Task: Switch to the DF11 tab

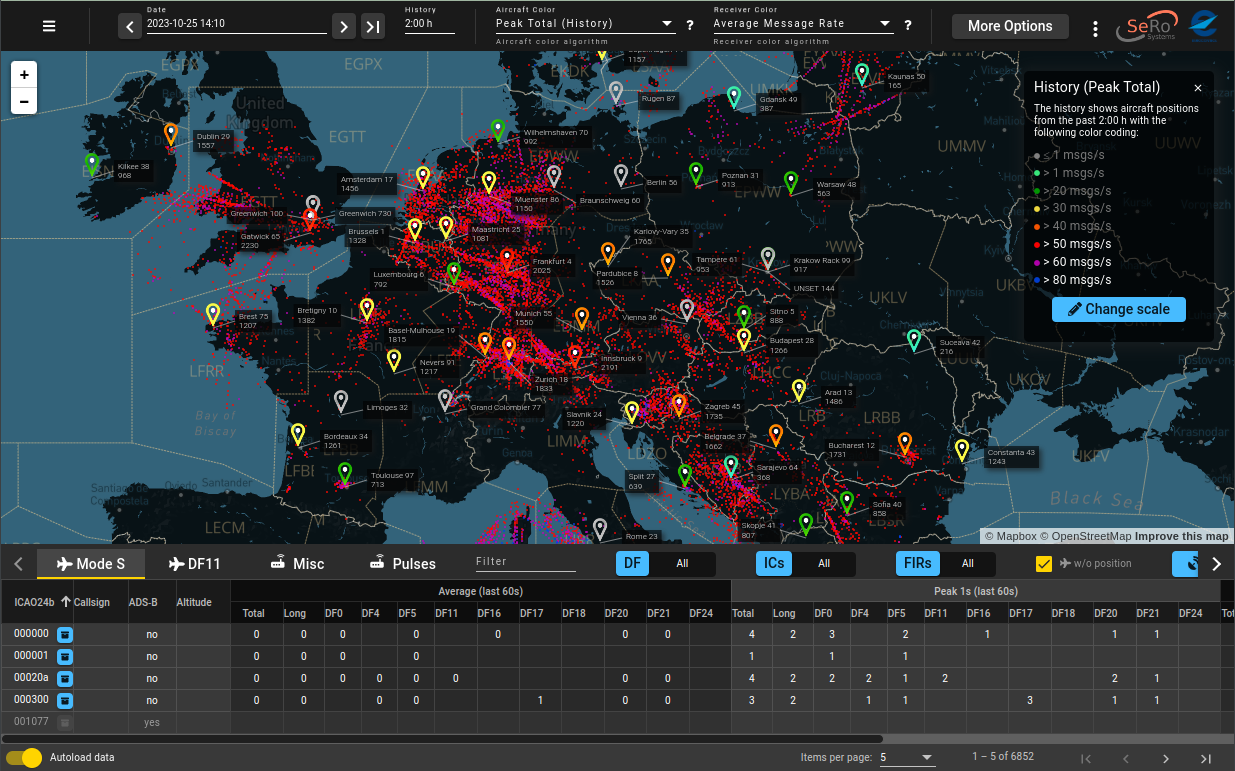Action: click(194, 564)
